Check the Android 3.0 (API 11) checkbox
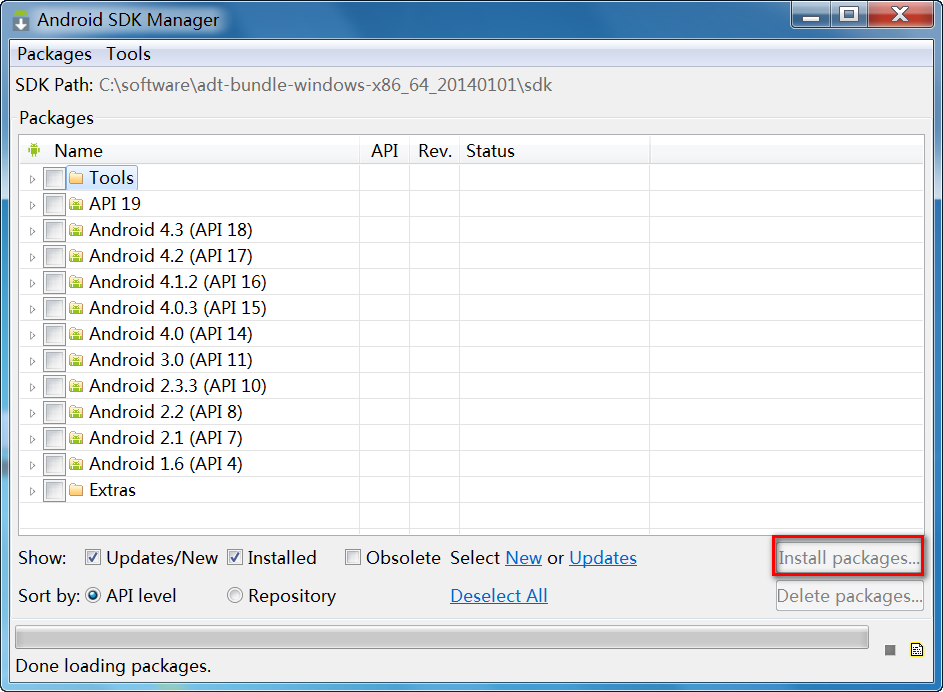The width and height of the screenshot is (943, 692). click(x=54, y=360)
